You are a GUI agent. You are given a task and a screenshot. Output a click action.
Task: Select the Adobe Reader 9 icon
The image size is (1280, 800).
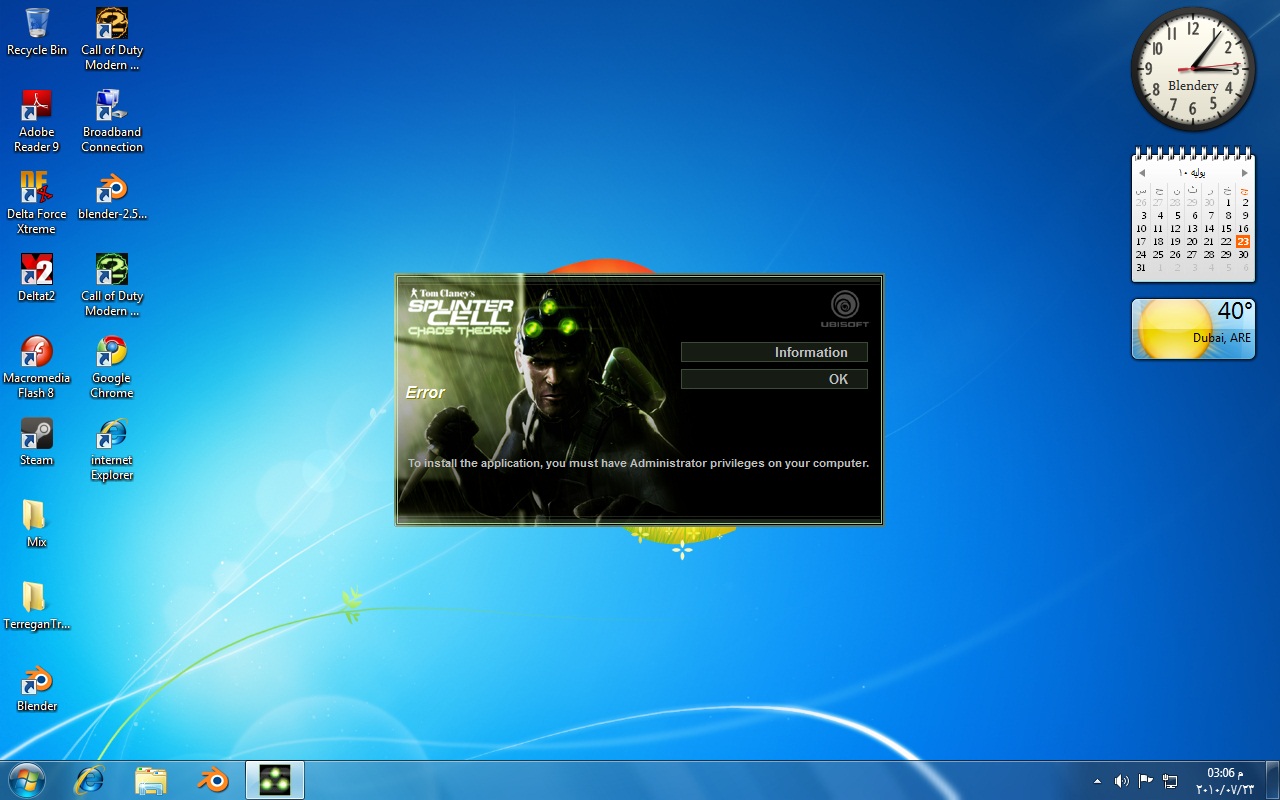click(x=37, y=121)
